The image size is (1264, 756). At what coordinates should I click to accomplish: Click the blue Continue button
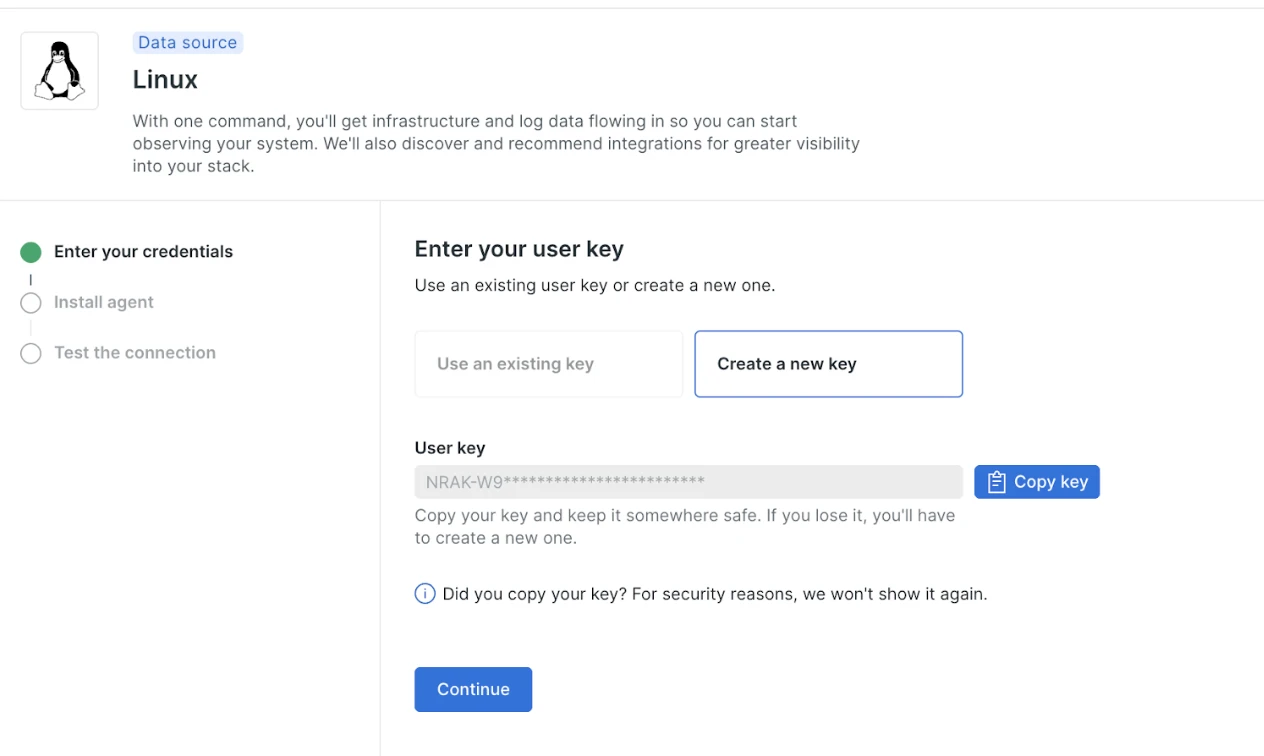tap(473, 689)
